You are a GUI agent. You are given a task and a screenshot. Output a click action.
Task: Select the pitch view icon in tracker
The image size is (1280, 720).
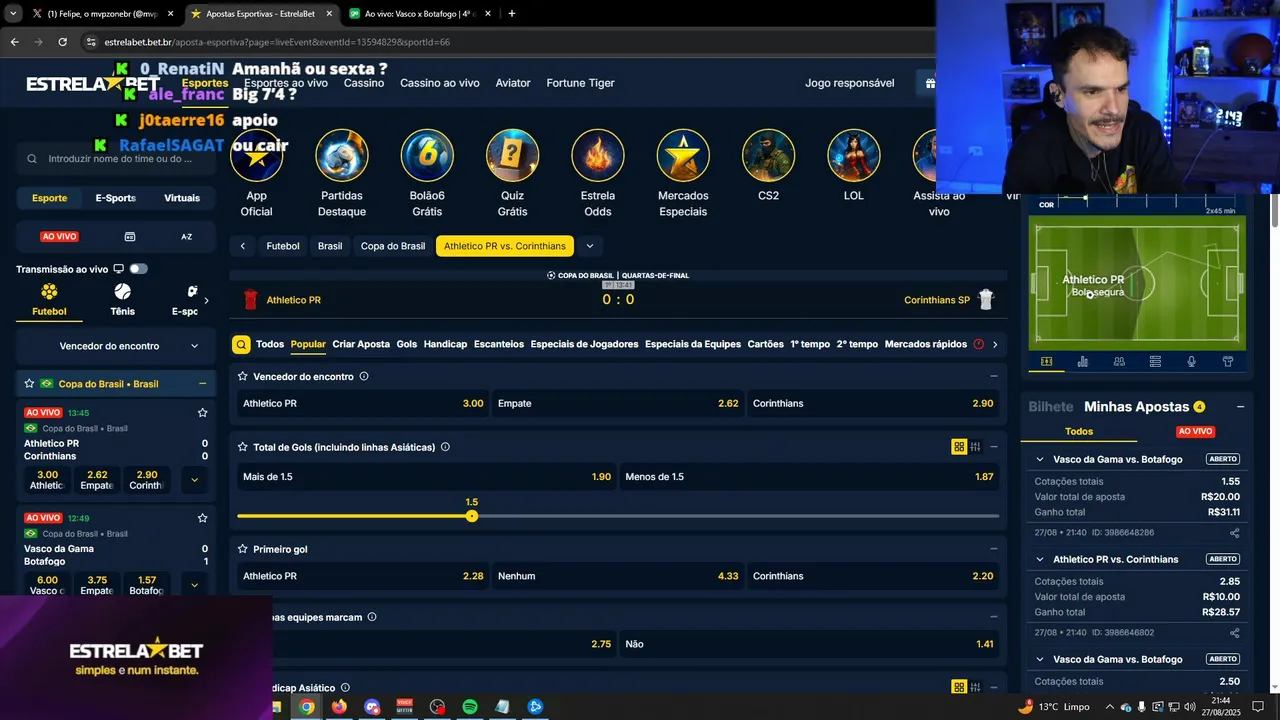[1046, 362]
